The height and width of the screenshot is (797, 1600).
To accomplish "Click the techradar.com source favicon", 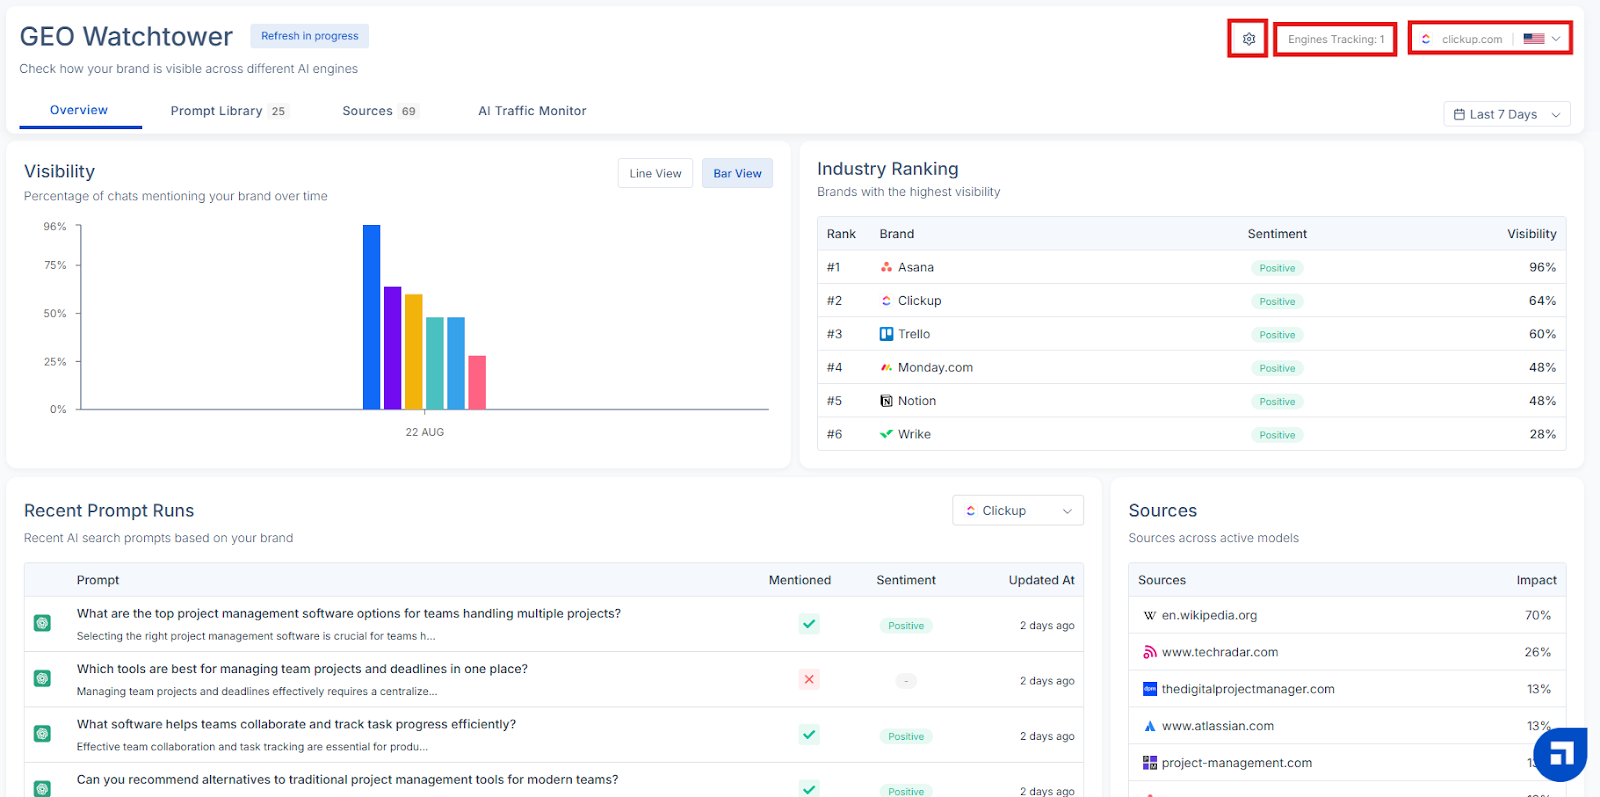I will [1150, 652].
